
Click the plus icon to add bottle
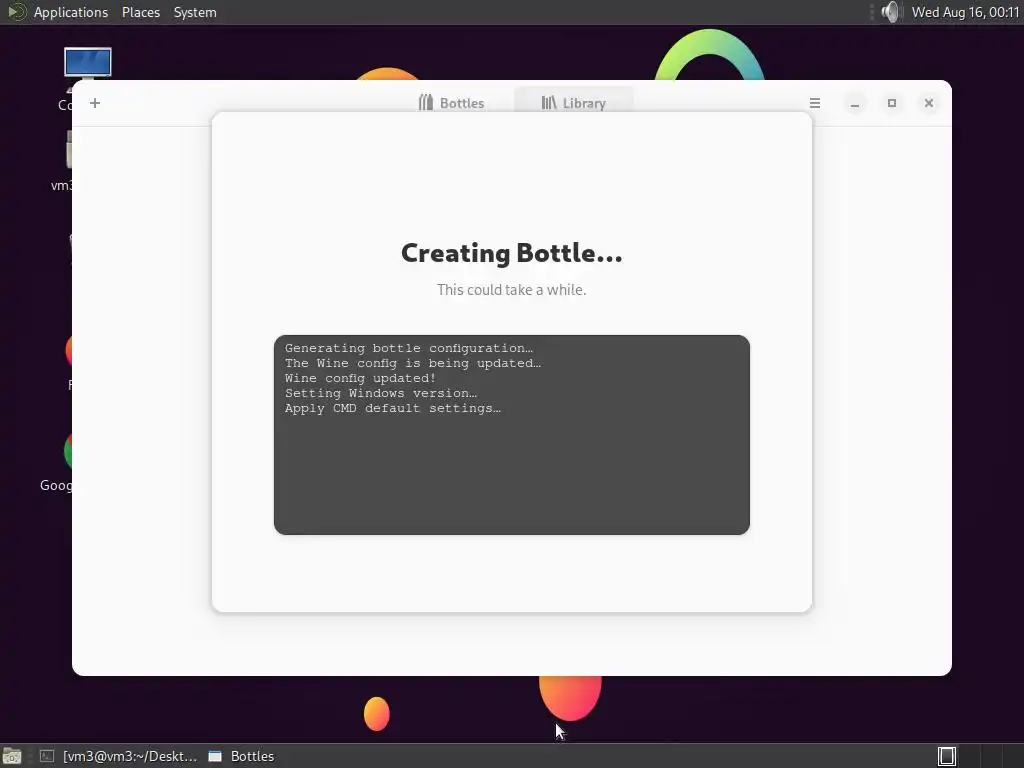click(x=95, y=103)
